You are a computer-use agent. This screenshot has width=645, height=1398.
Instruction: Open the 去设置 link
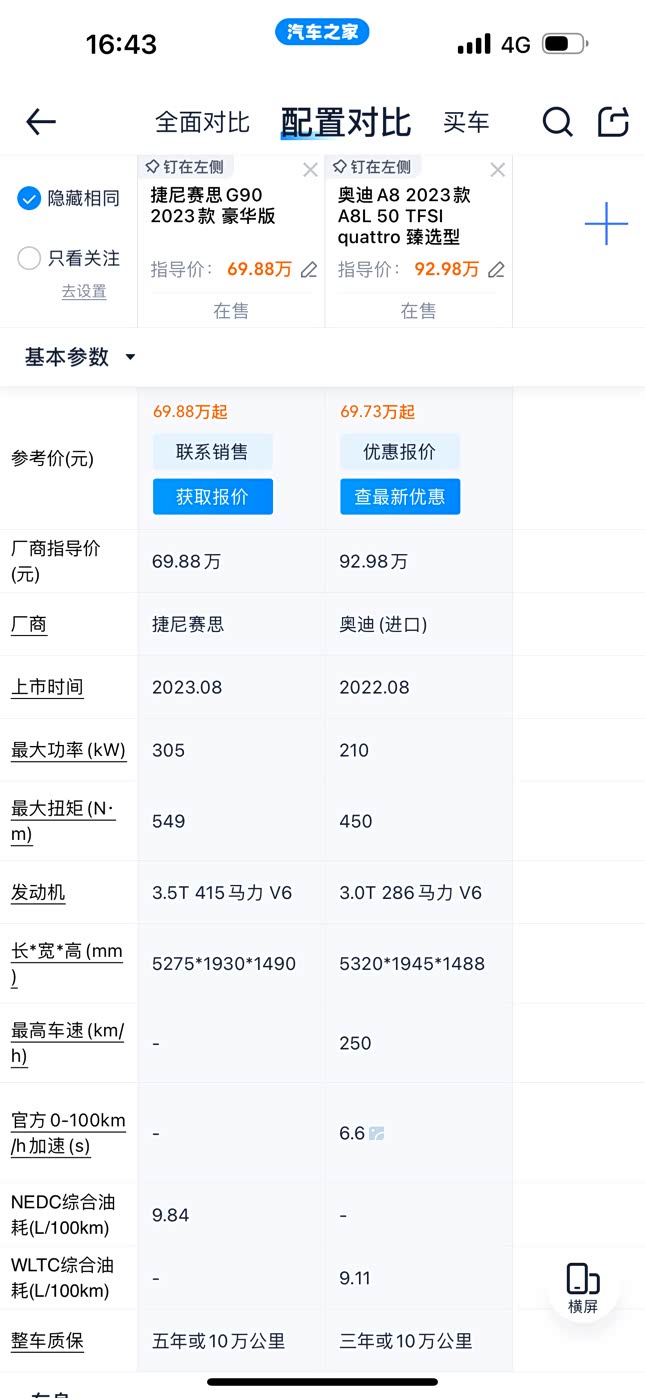click(84, 291)
